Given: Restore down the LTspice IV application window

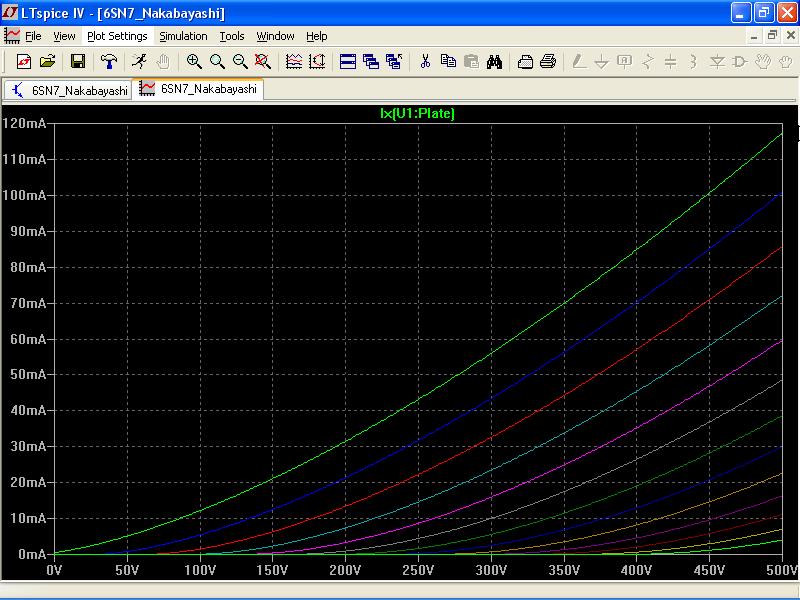Looking at the screenshot, I should 764,12.
